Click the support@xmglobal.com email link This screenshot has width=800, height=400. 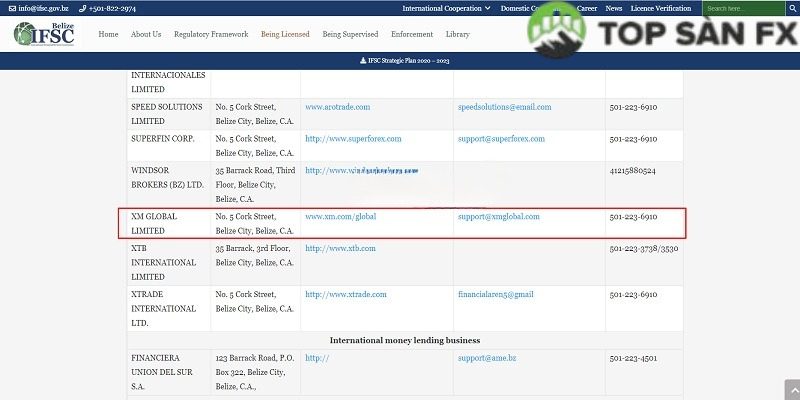pyautogui.click(x=499, y=216)
